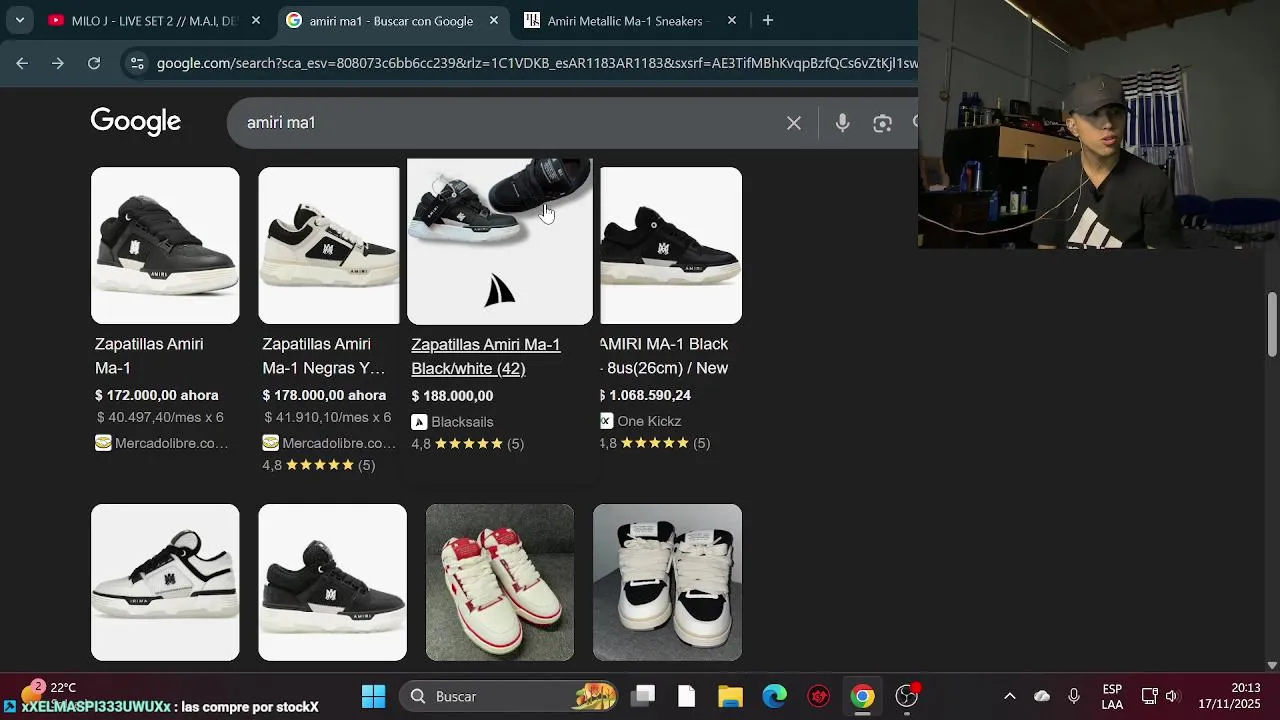Image resolution: width=1280 pixels, height=720 pixels.
Task: View beige and black Amiri Ma-1 Negras image
Action: click(329, 245)
